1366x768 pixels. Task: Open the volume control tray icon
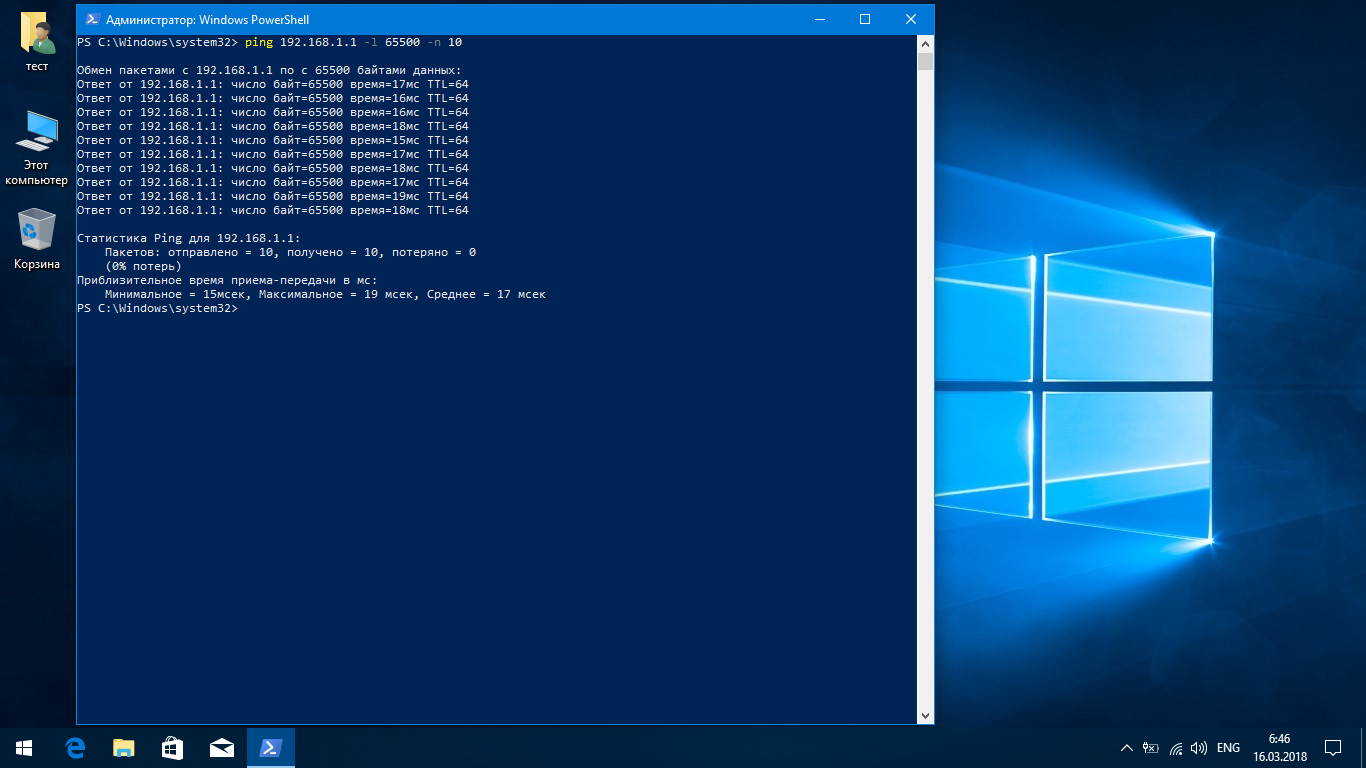(x=1199, y=747)
